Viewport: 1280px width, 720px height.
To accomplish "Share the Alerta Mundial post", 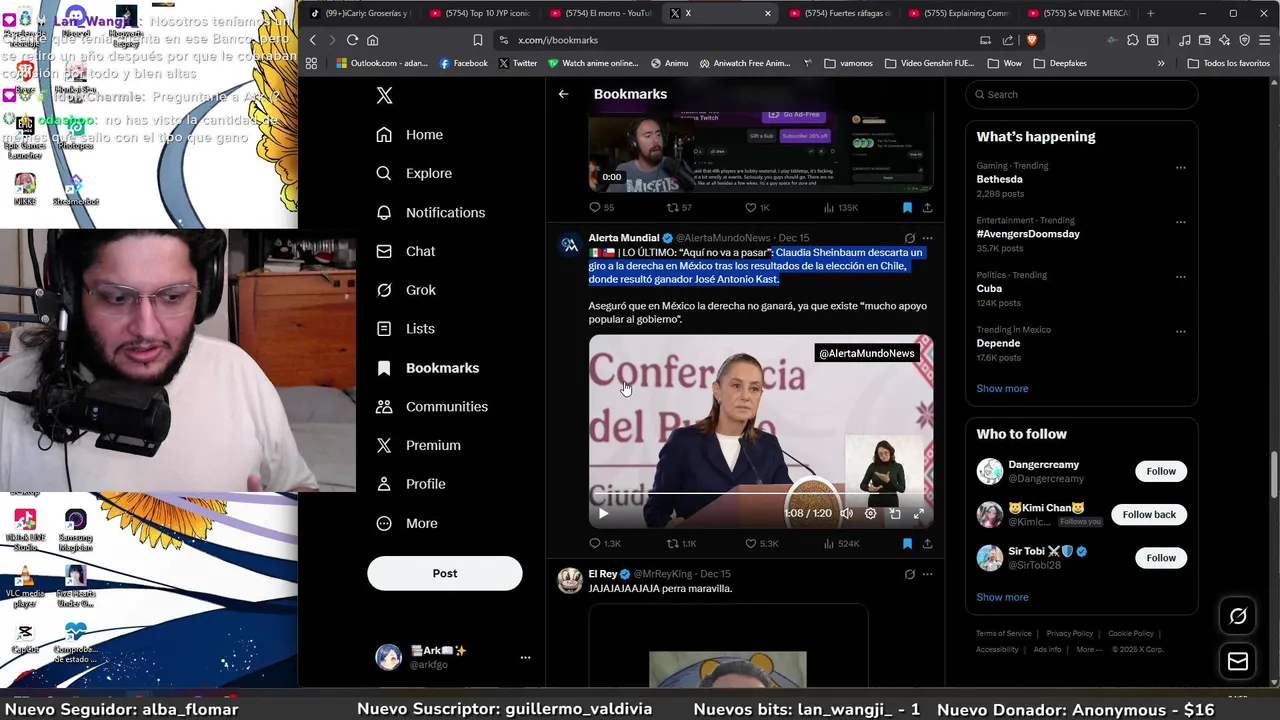I will [x=927, y=543].
